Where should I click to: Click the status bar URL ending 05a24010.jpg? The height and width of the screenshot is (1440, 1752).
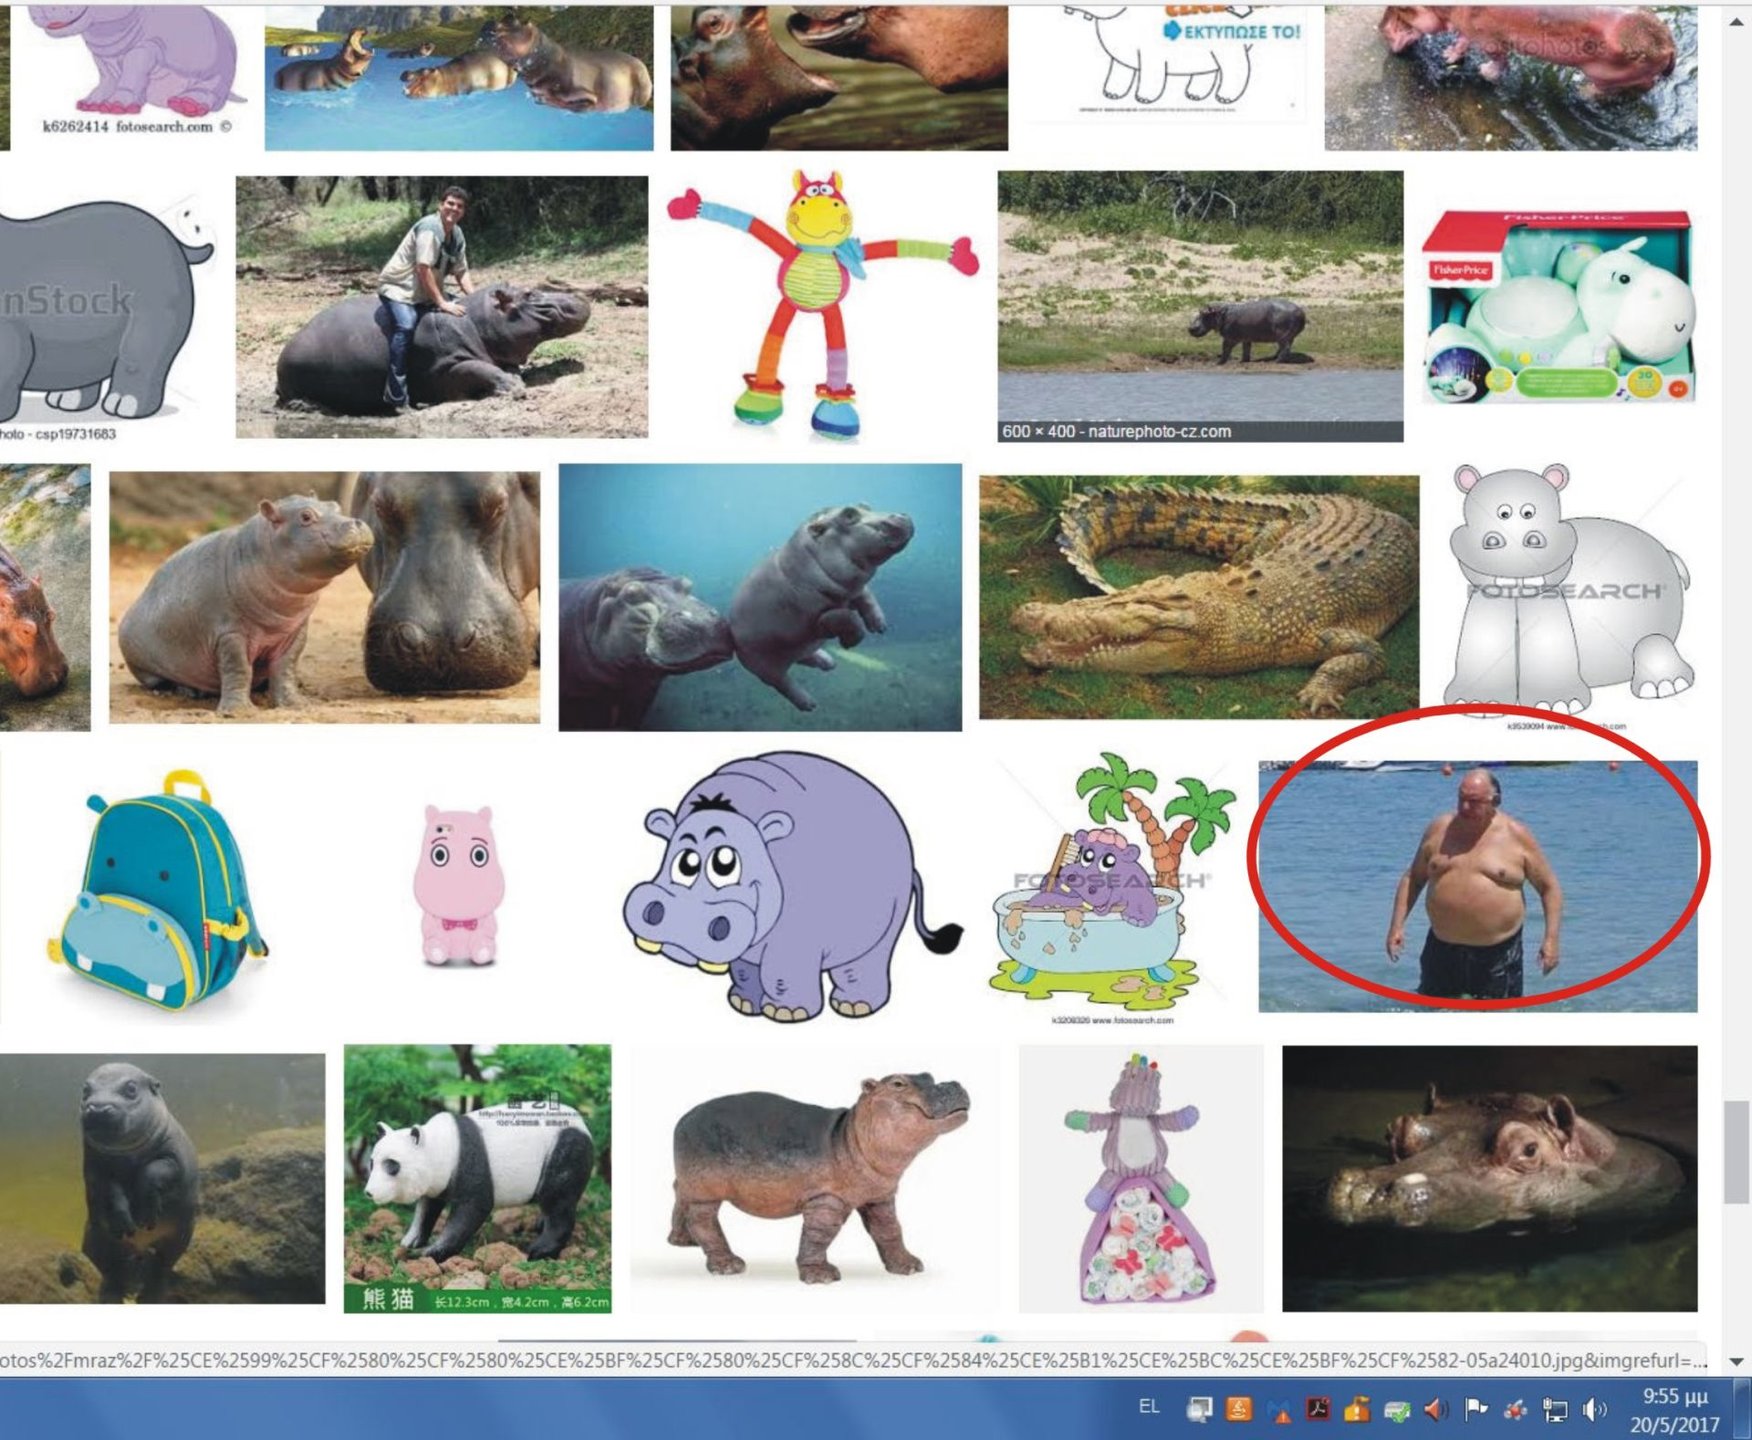[854, 1360]
